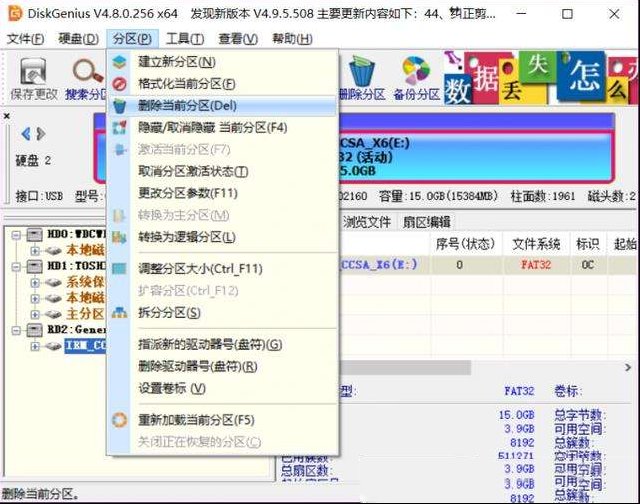640x504 pixels.
Task: Open the 文件(F) menu
Action: point(26,39)
